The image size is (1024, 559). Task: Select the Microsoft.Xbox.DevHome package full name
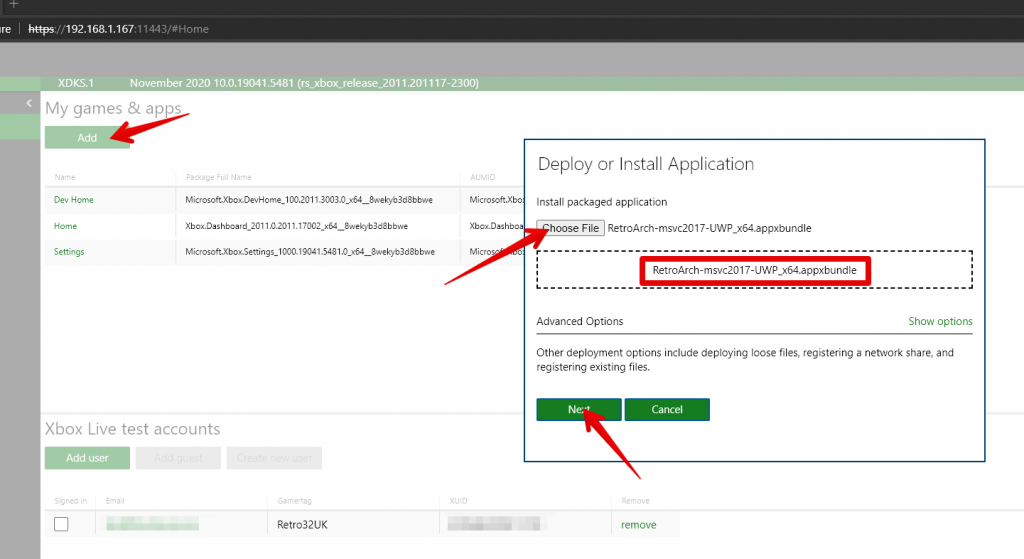[x=309, y=200]
